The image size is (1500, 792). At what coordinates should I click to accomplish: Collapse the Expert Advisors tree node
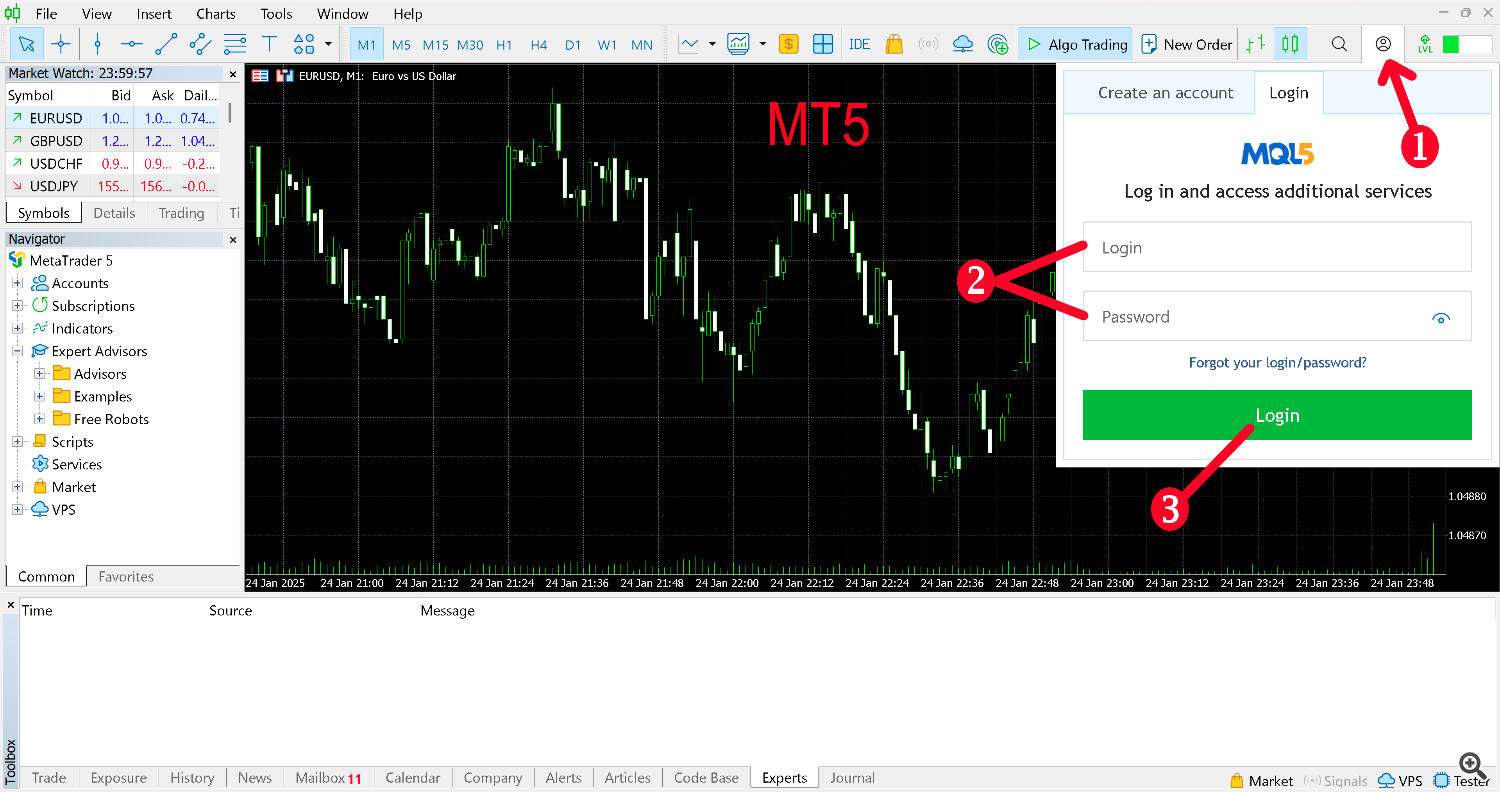(x=17, y=351)
